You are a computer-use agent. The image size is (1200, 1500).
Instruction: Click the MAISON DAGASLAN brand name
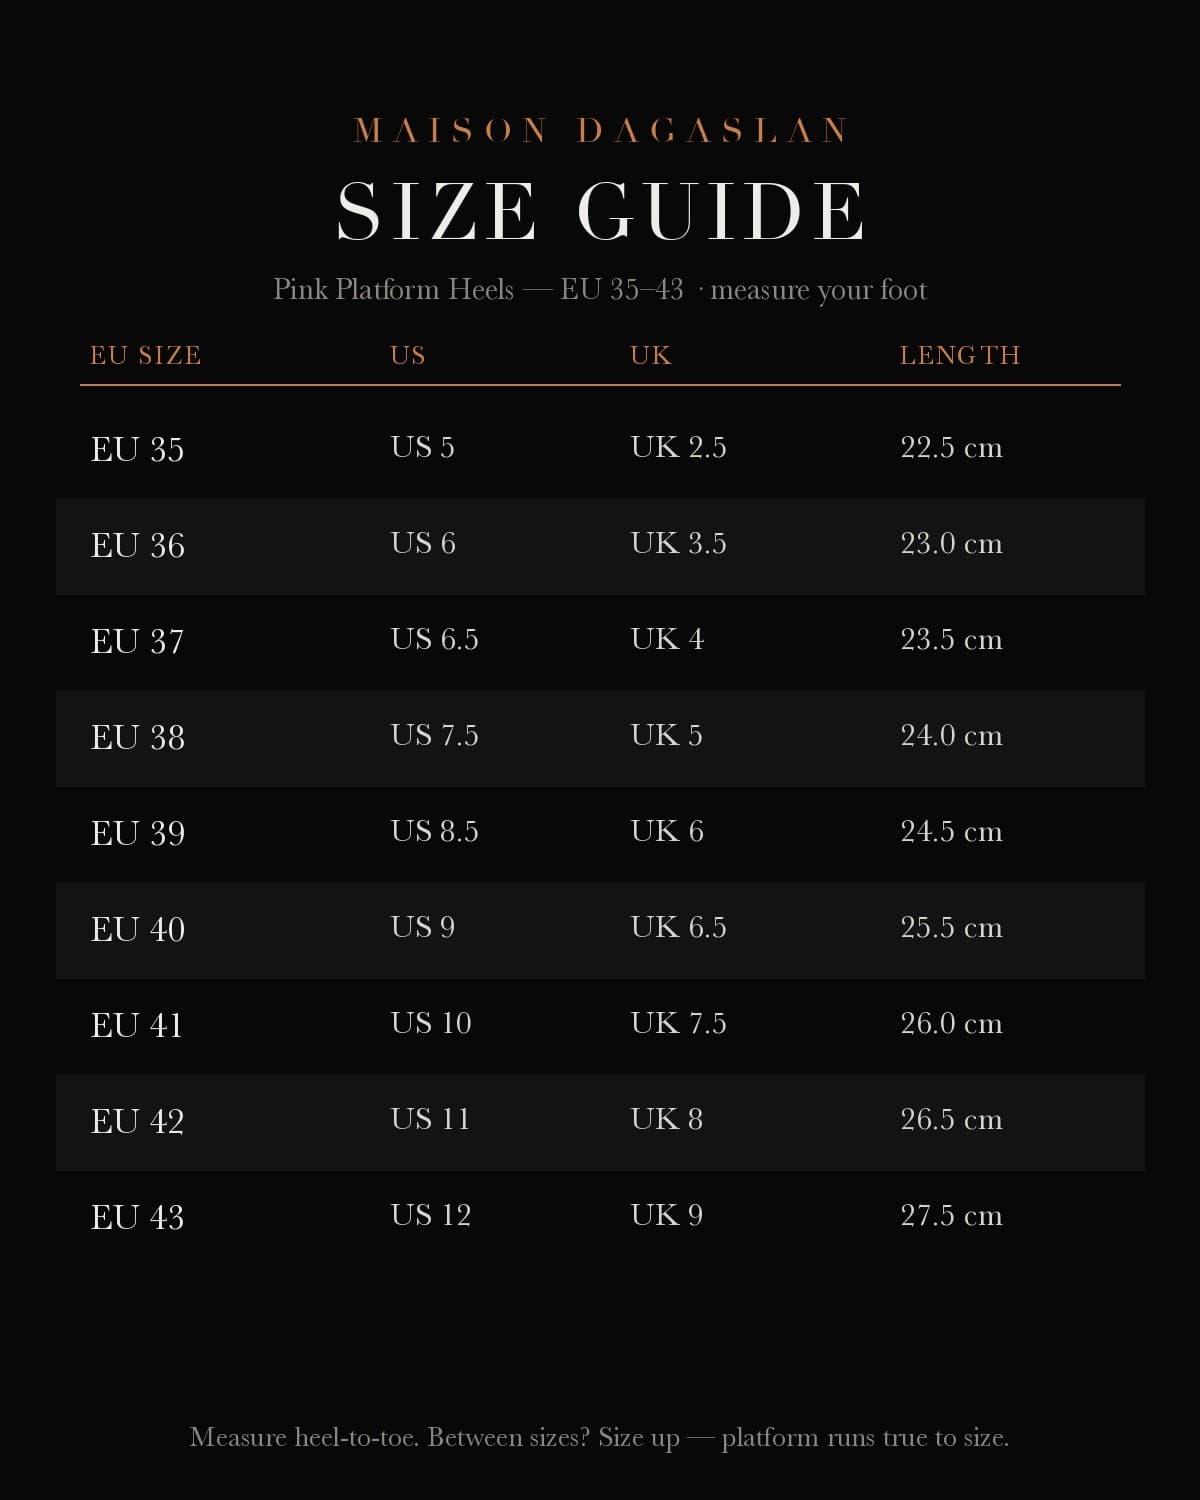coord(600,131)
